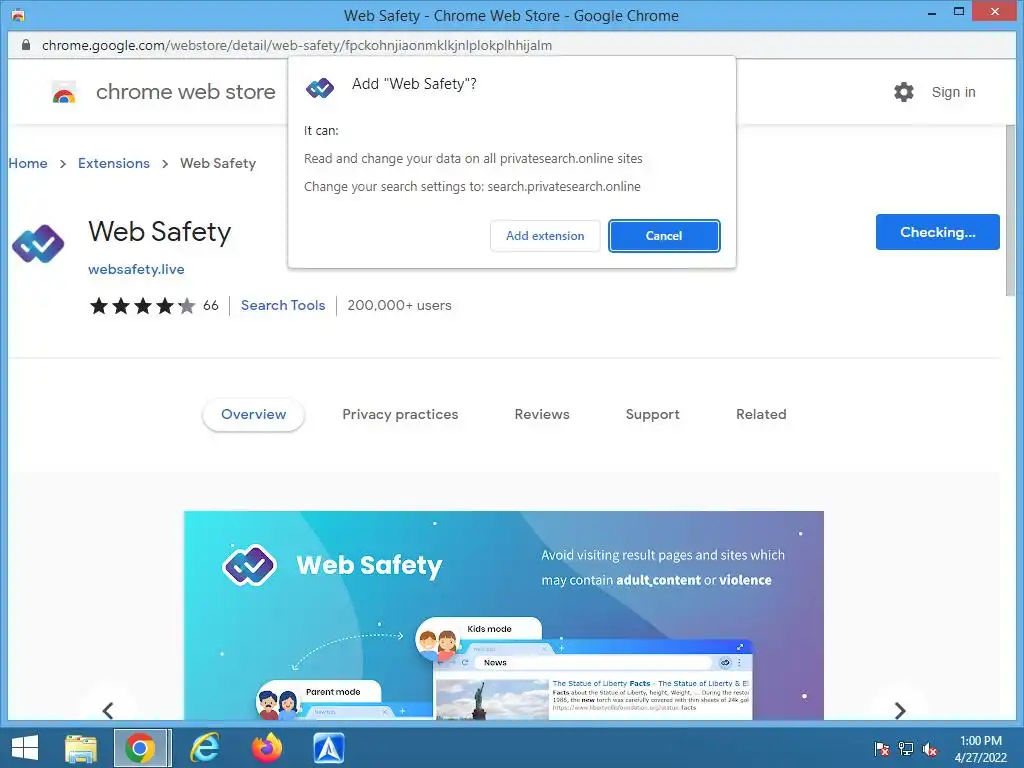Image resolution: width=1024 pixels, height=768 pixels.
Task: Open File Explorer from taskbar
Action: 81,748
